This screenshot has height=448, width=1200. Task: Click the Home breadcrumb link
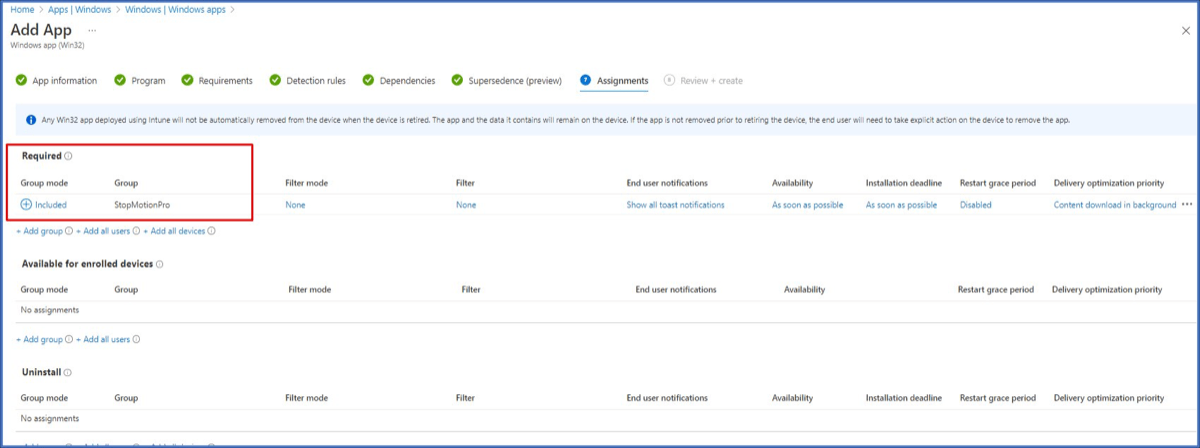(22, 10)
